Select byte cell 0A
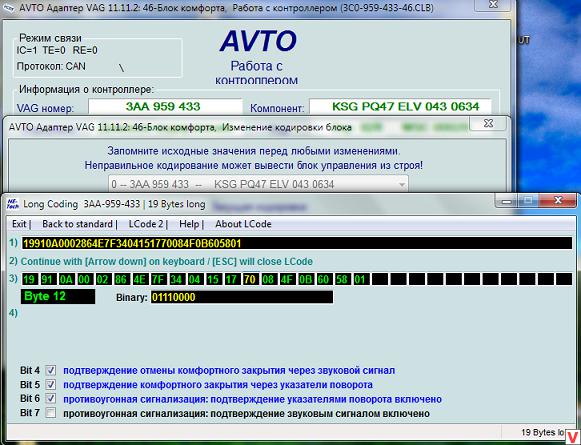 pos(66,279)
